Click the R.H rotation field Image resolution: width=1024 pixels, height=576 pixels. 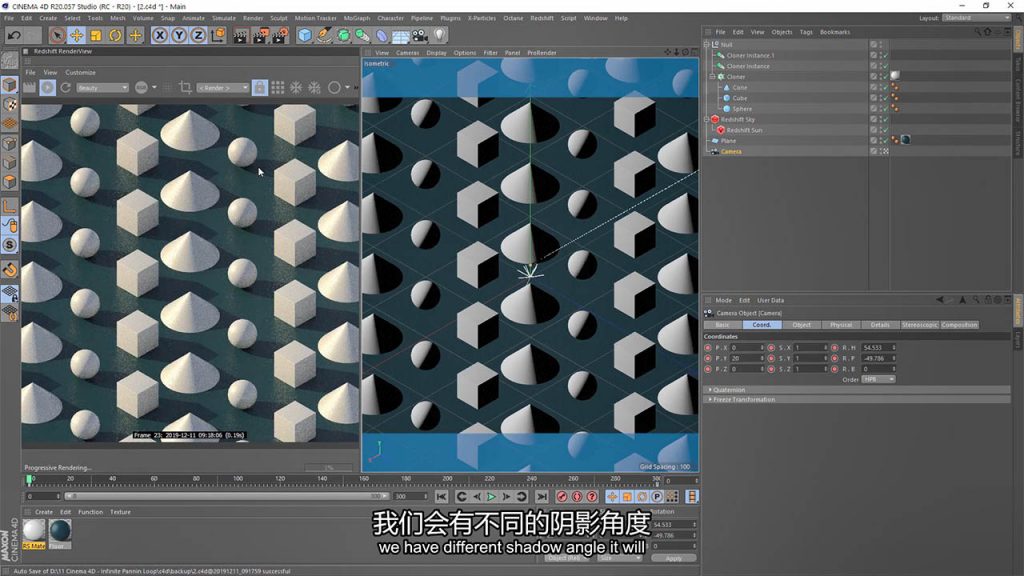tap(879, 348)
